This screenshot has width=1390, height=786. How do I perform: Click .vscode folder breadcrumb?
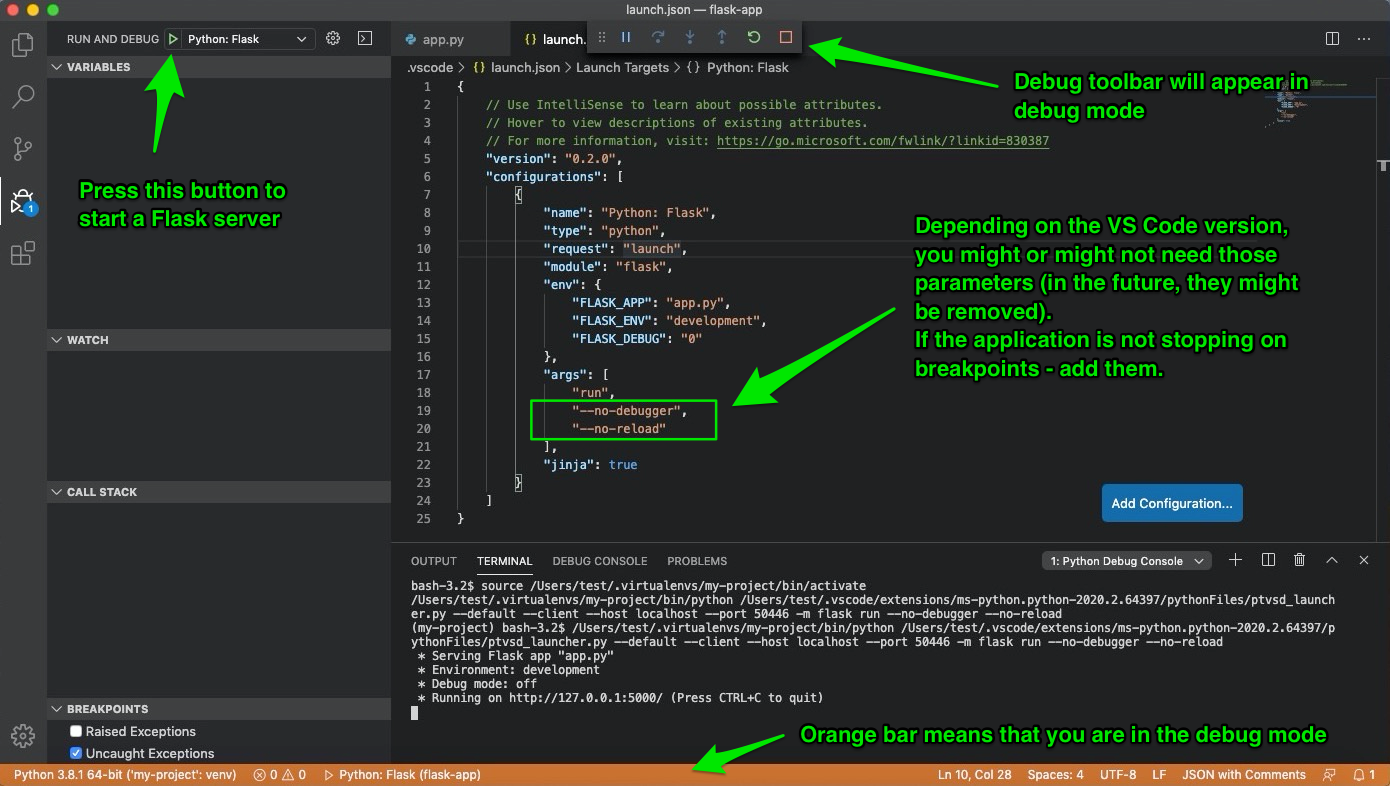coord(430,68)
